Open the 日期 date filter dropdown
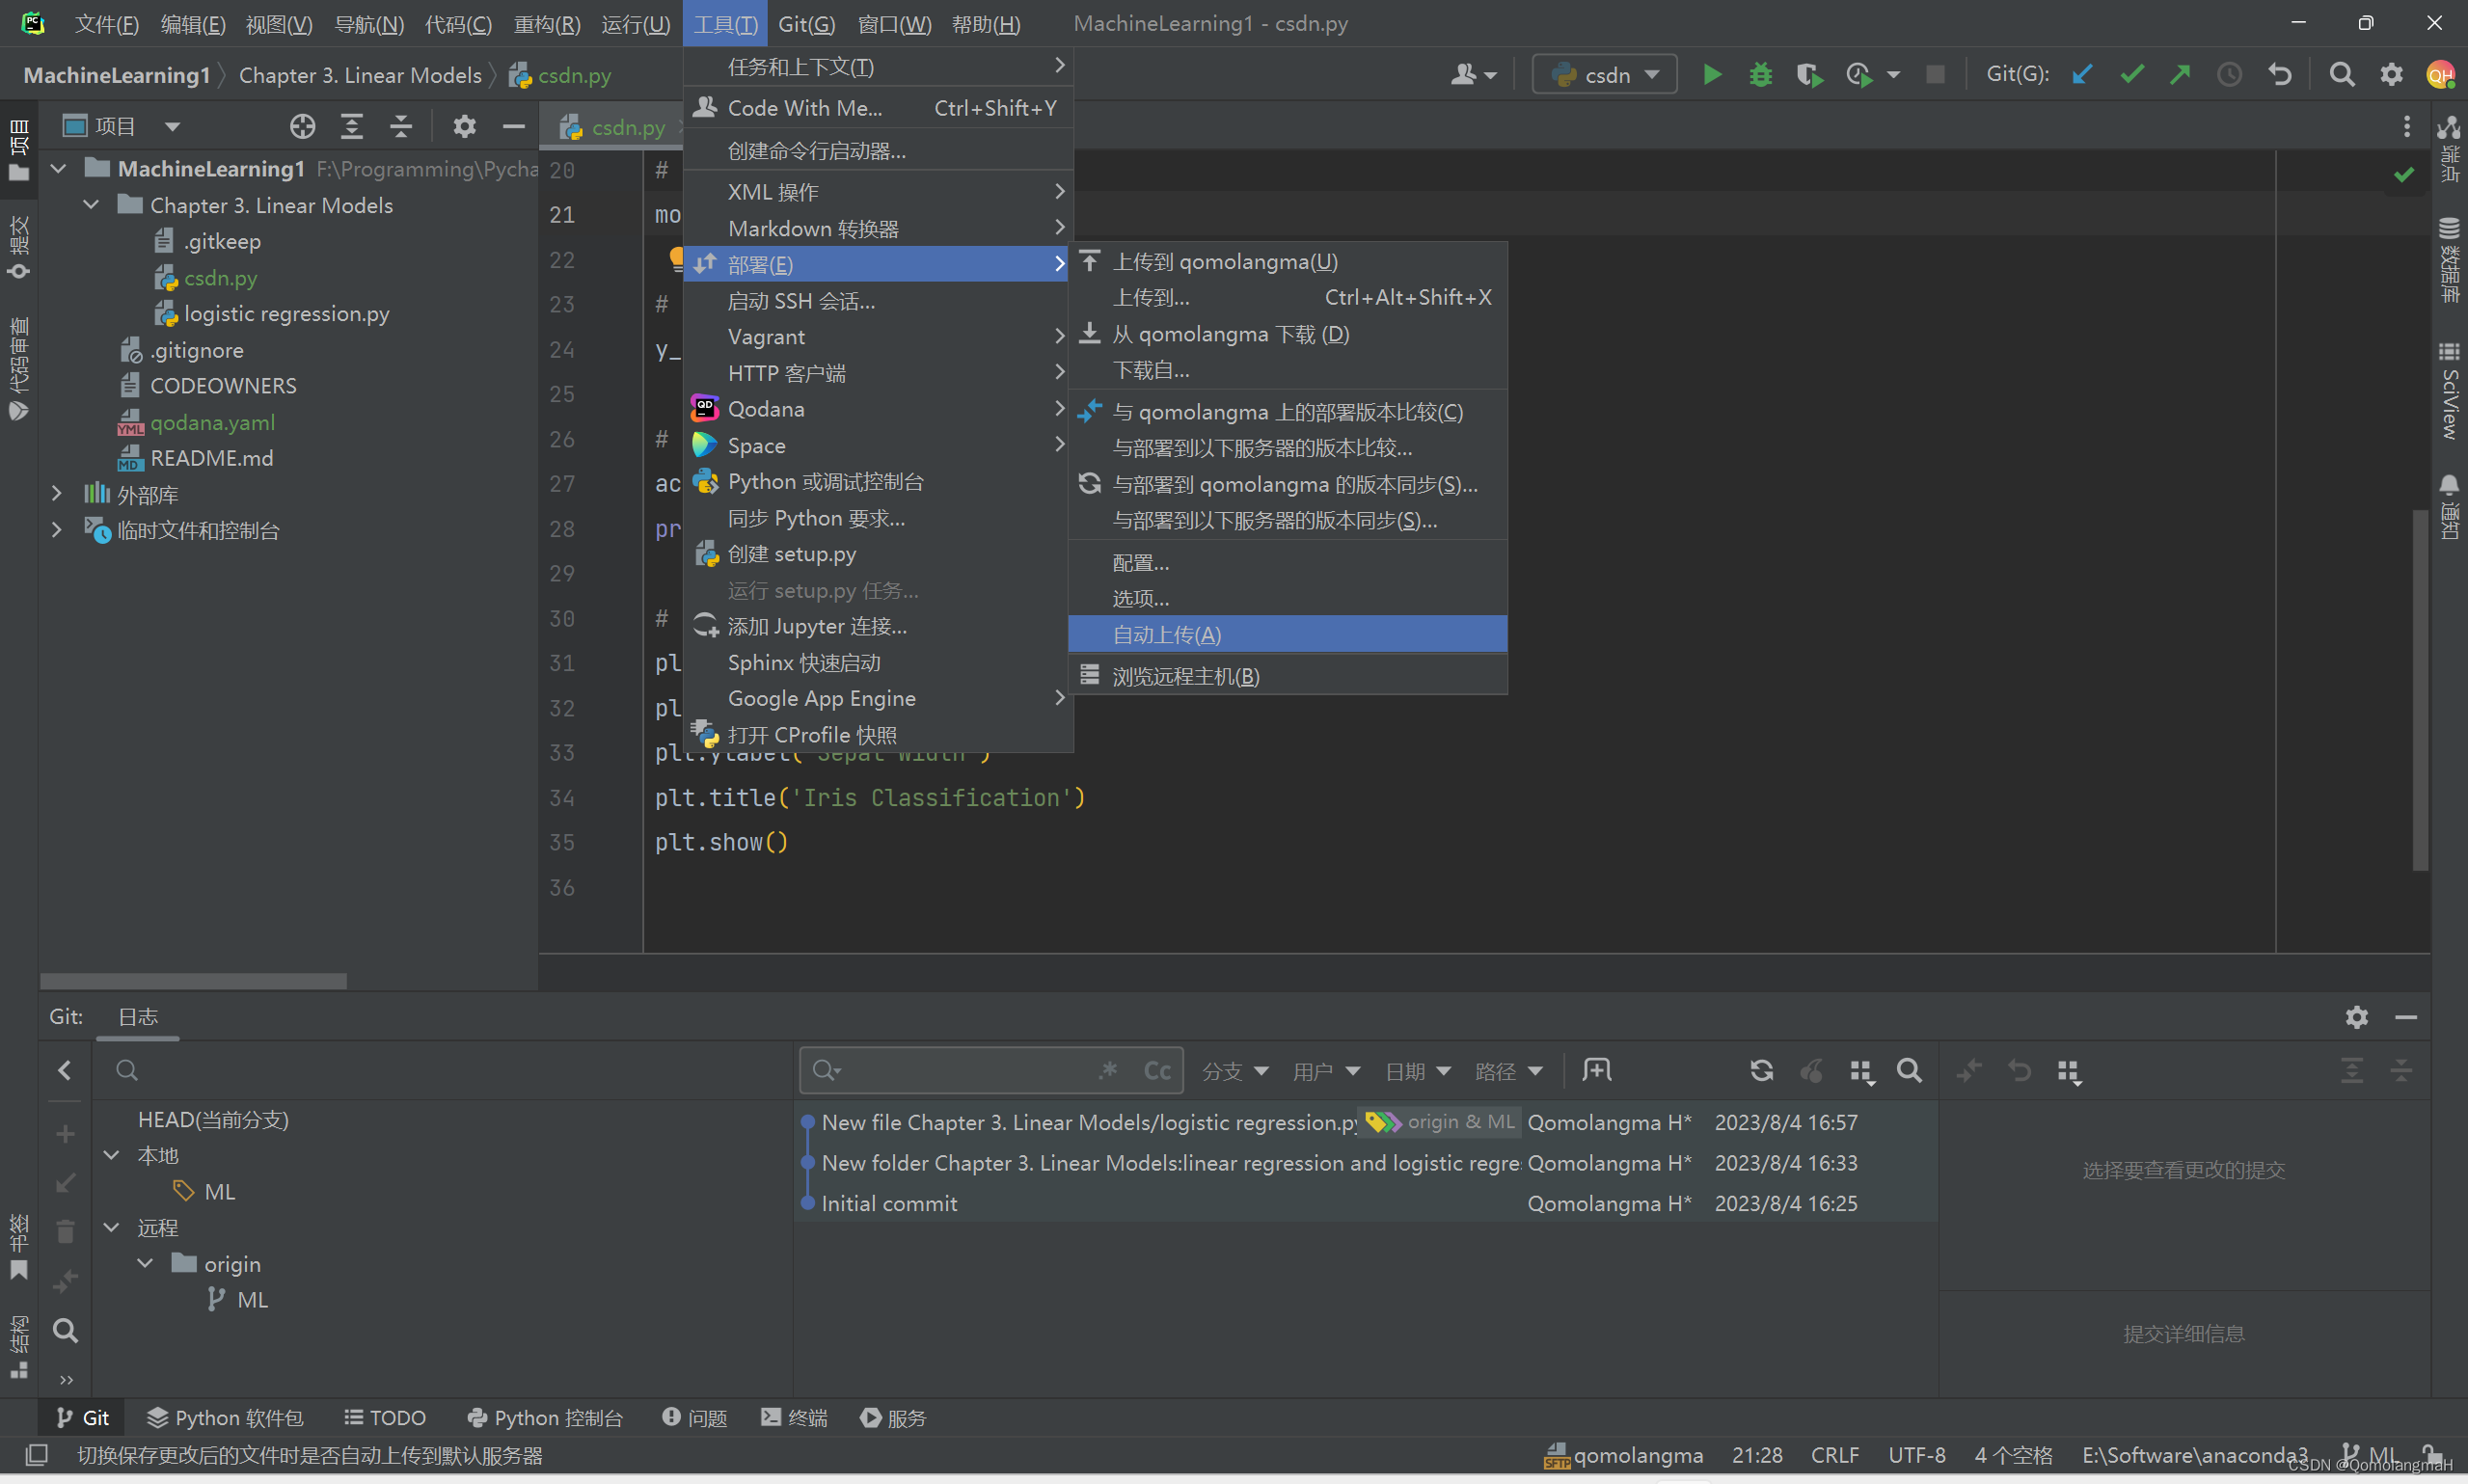 pyautogui.click(x=1418, y=1071)
